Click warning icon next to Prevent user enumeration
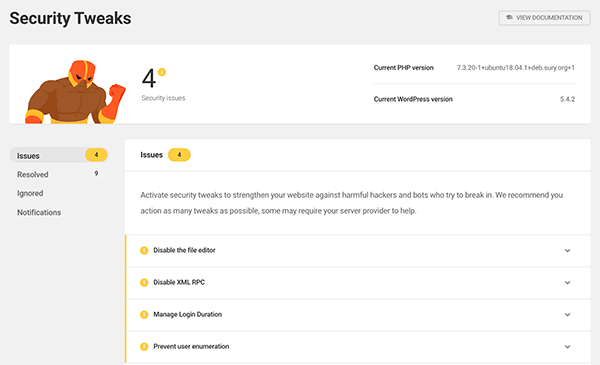This screenshot has width=600, height=365. pyautogui.click(x=144, y=347)
